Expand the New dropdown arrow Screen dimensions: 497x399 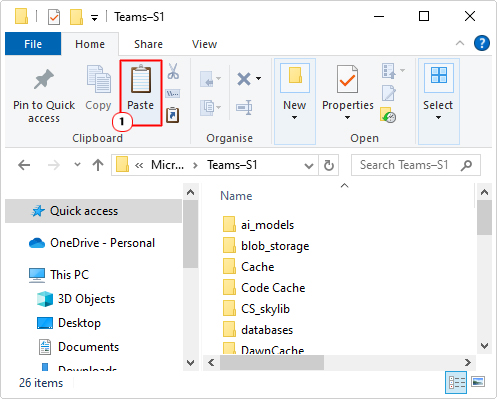coord(294,118)
